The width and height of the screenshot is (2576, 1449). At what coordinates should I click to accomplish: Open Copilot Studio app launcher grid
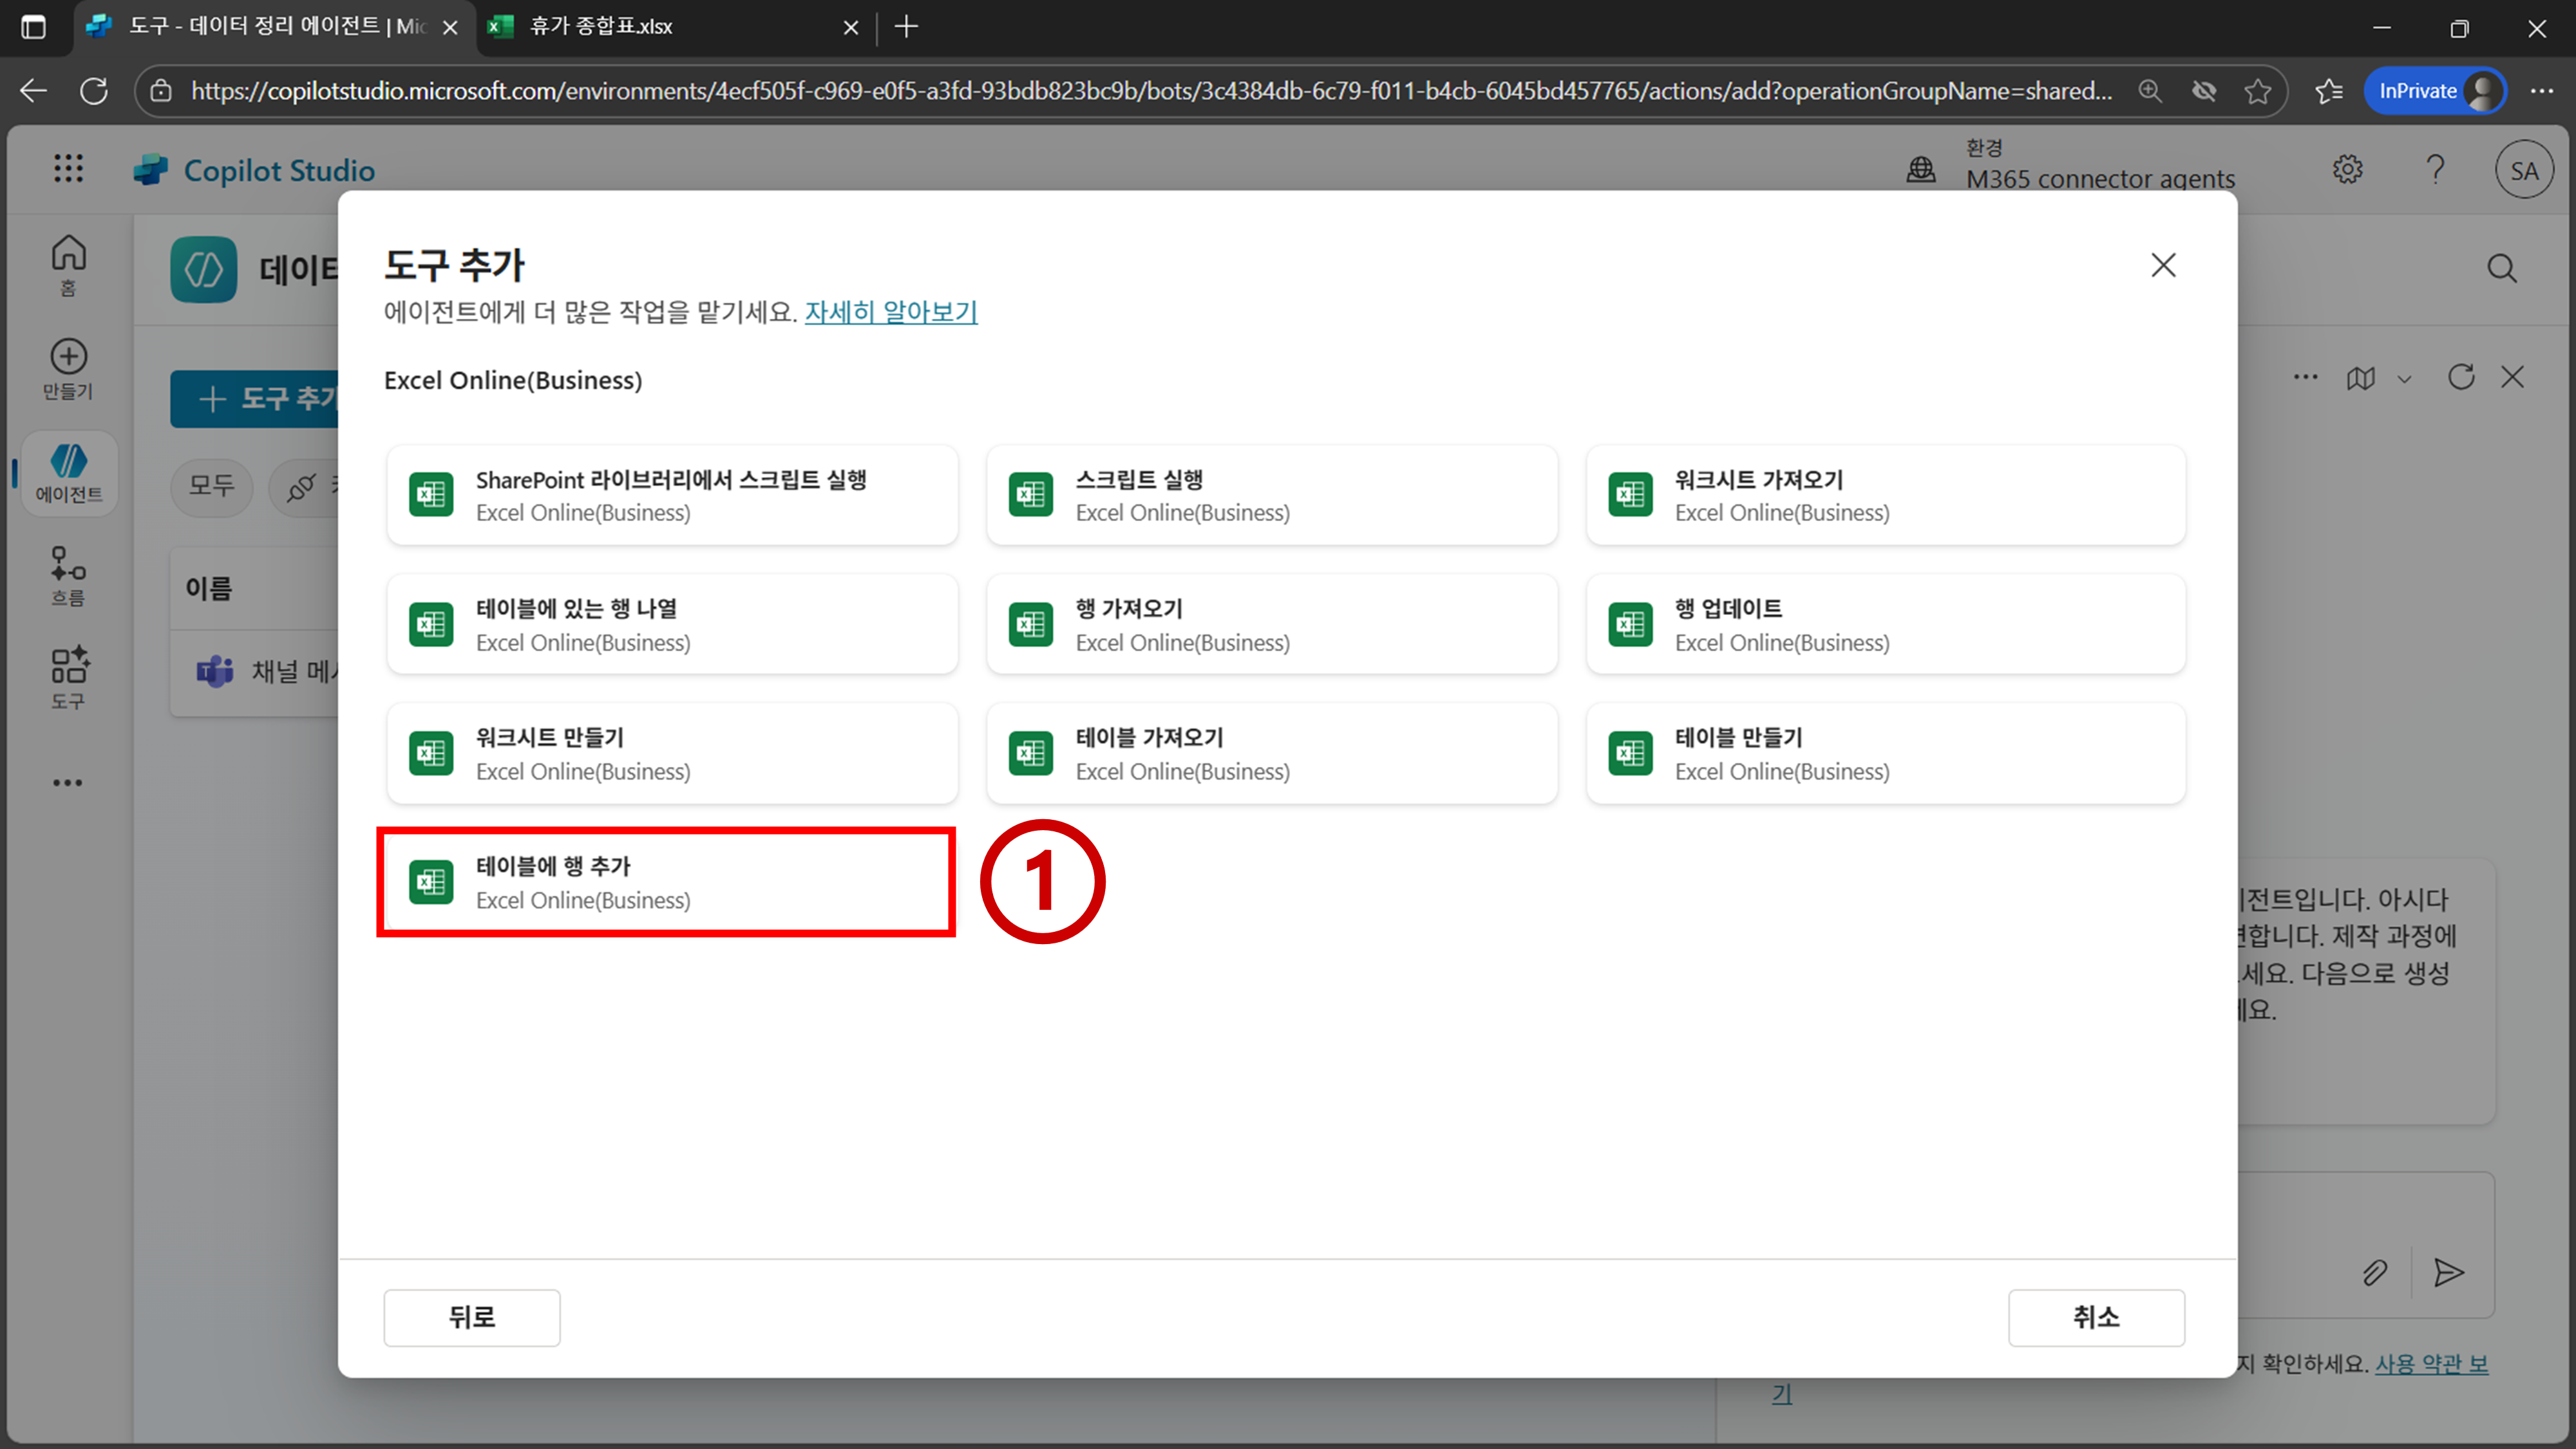click(68, 169)
